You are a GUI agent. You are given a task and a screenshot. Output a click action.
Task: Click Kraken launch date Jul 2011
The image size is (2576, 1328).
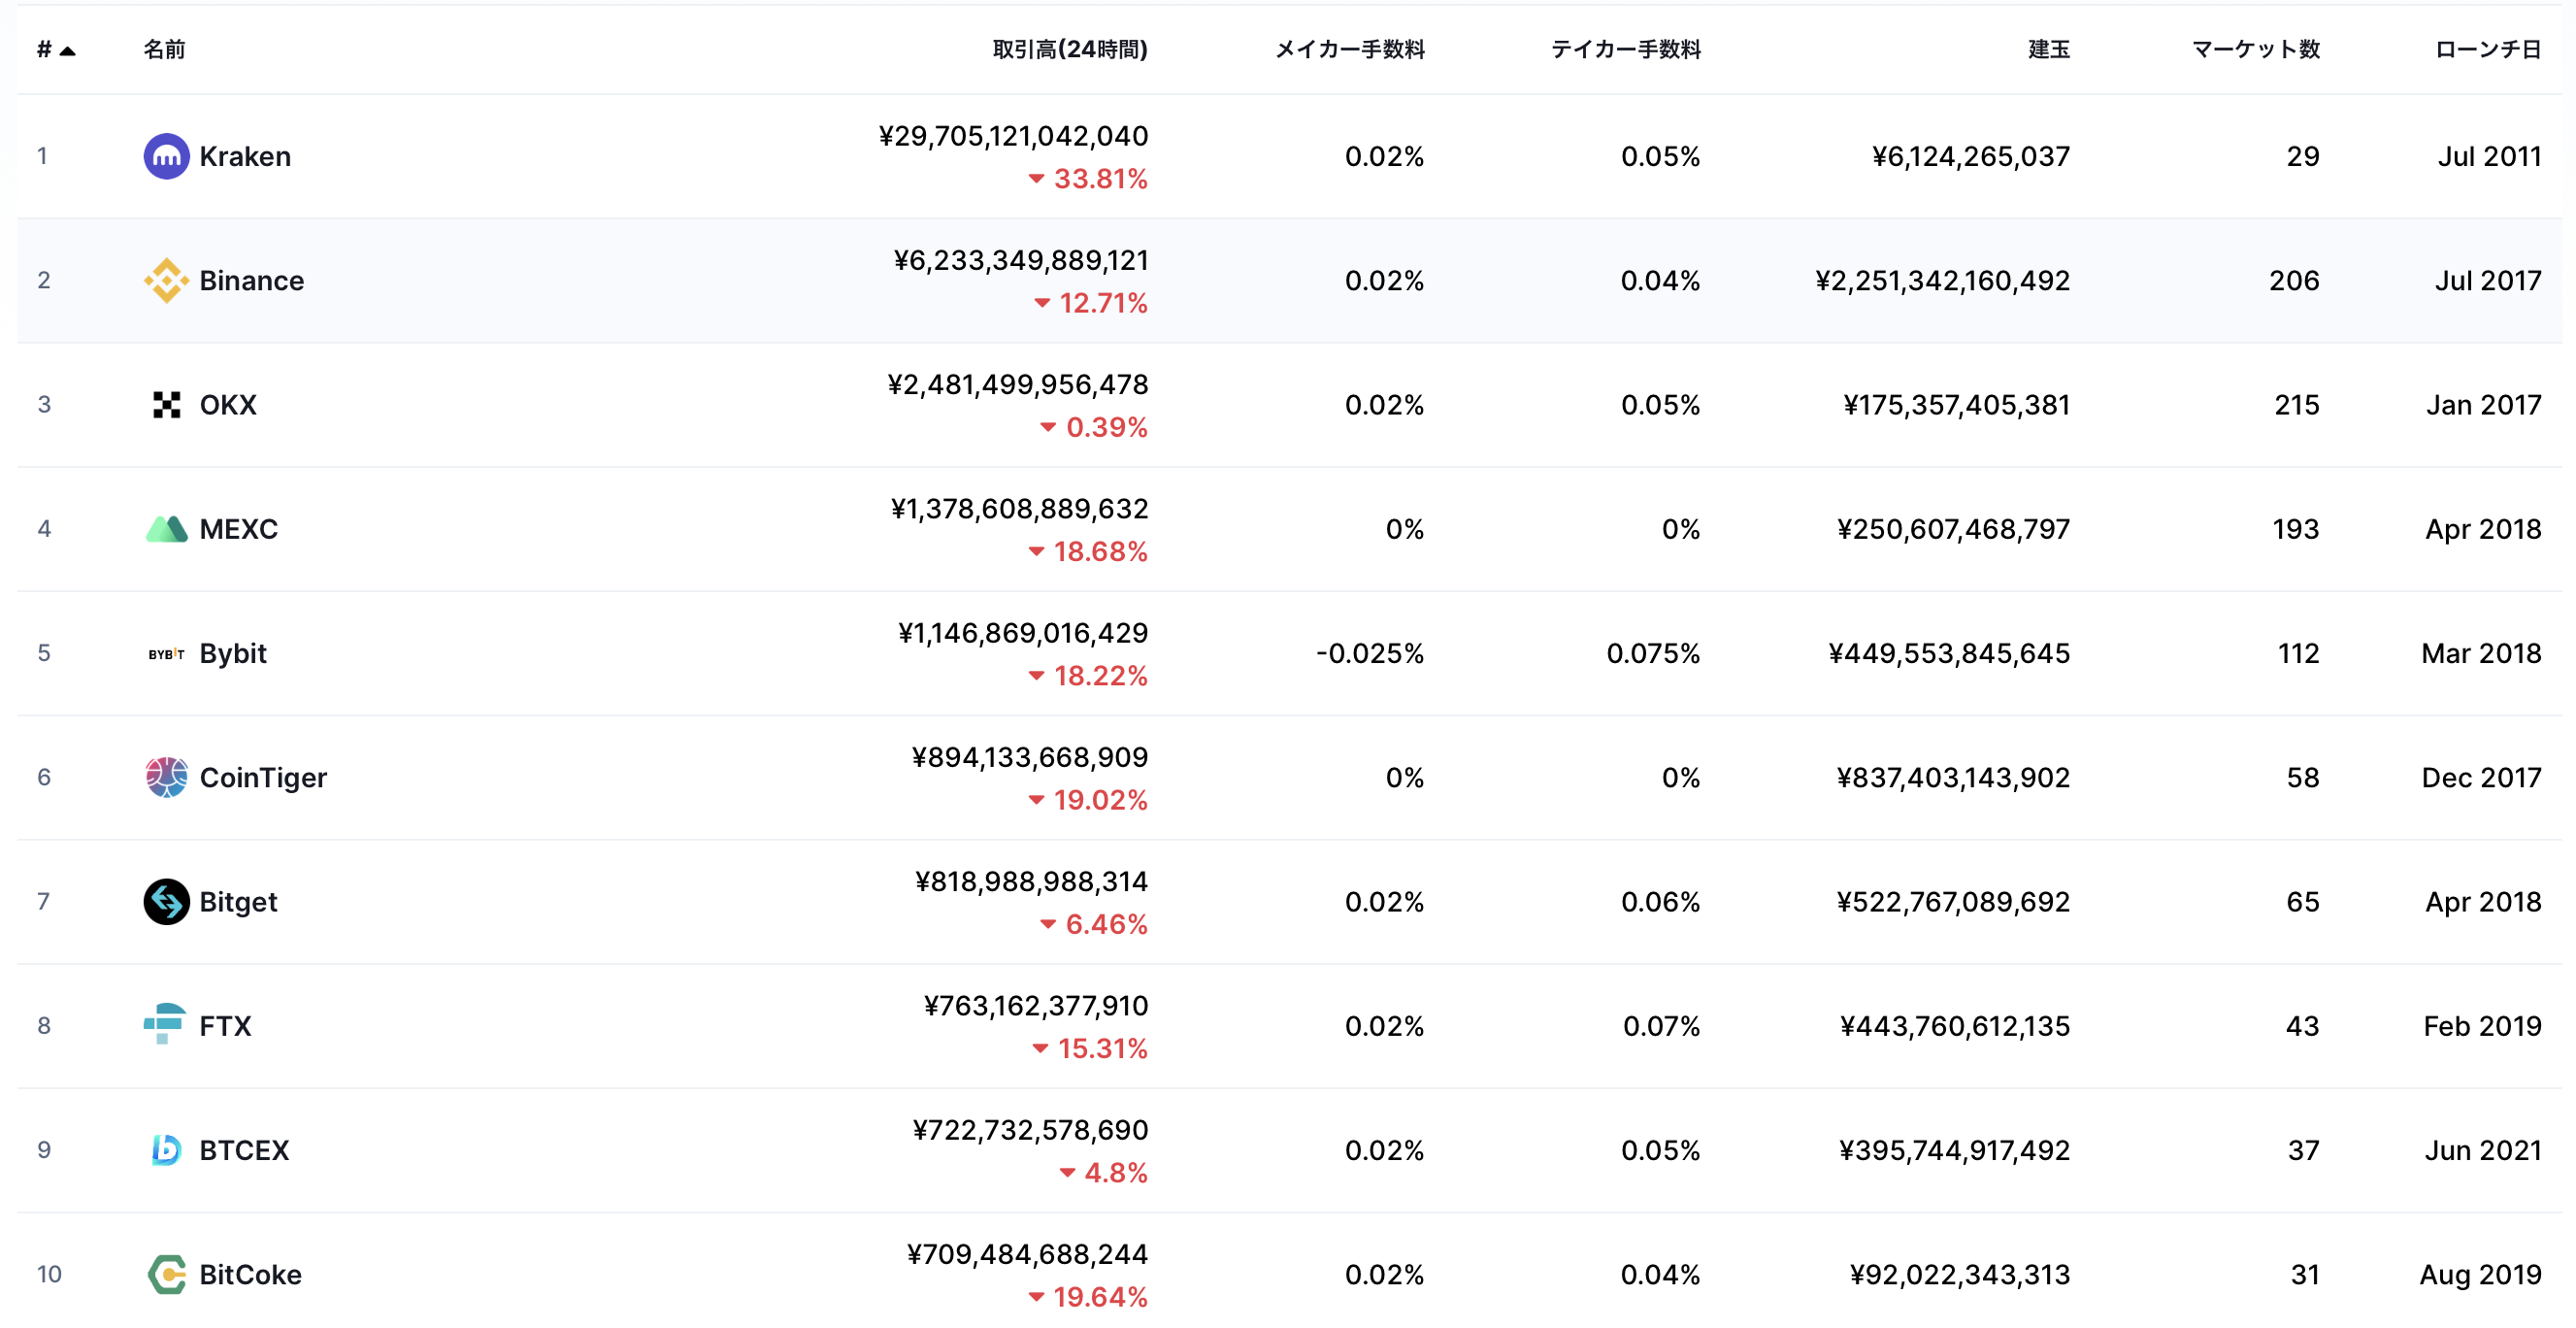pyautogui.click(x=2489, y=156)
